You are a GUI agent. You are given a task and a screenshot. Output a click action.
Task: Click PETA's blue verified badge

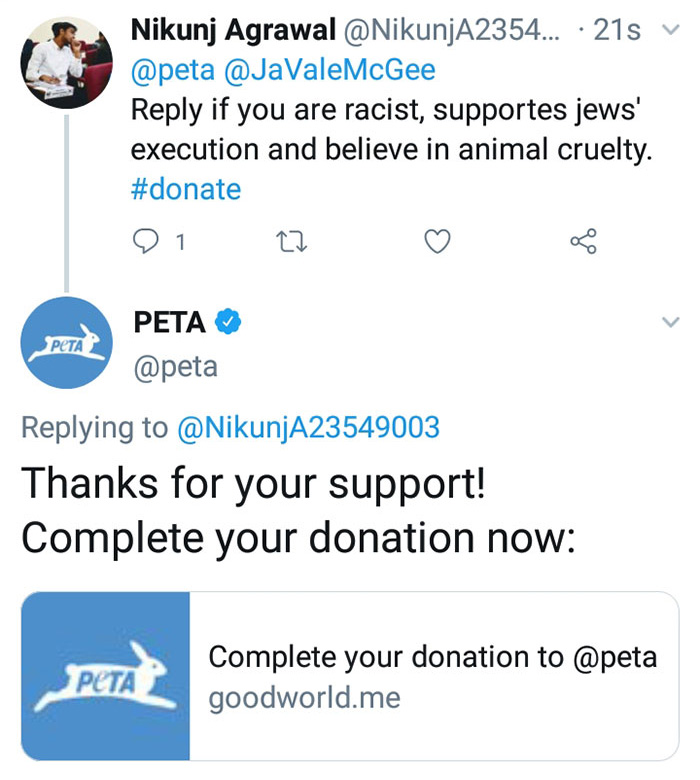point(229,322)
